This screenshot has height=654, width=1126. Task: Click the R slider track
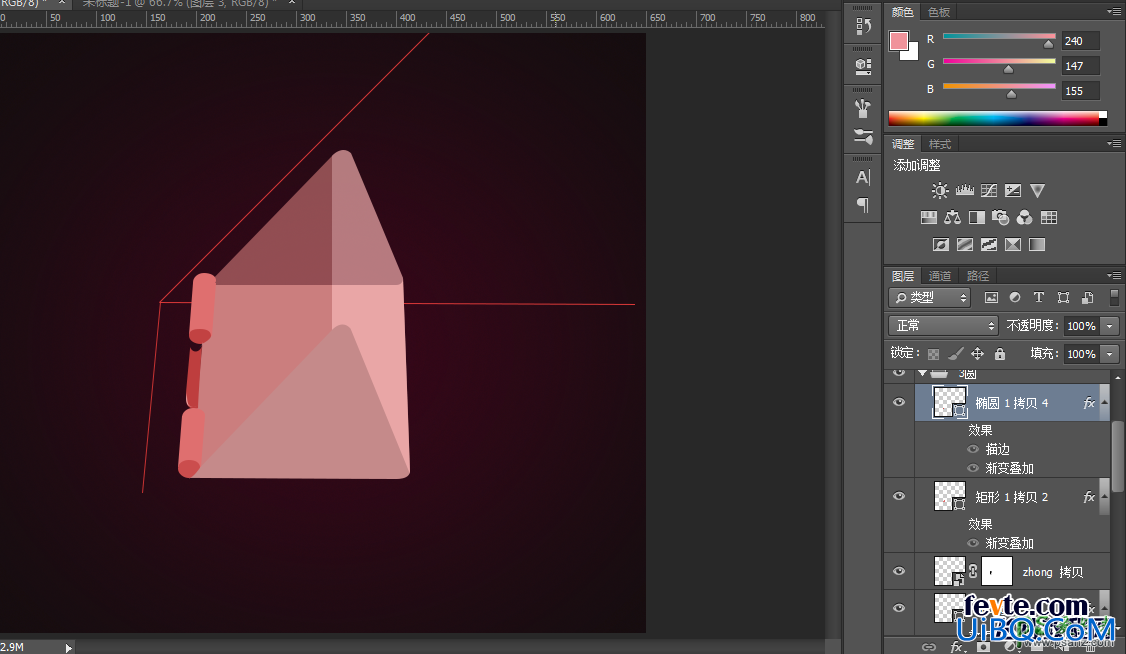[x=999, y=36]
